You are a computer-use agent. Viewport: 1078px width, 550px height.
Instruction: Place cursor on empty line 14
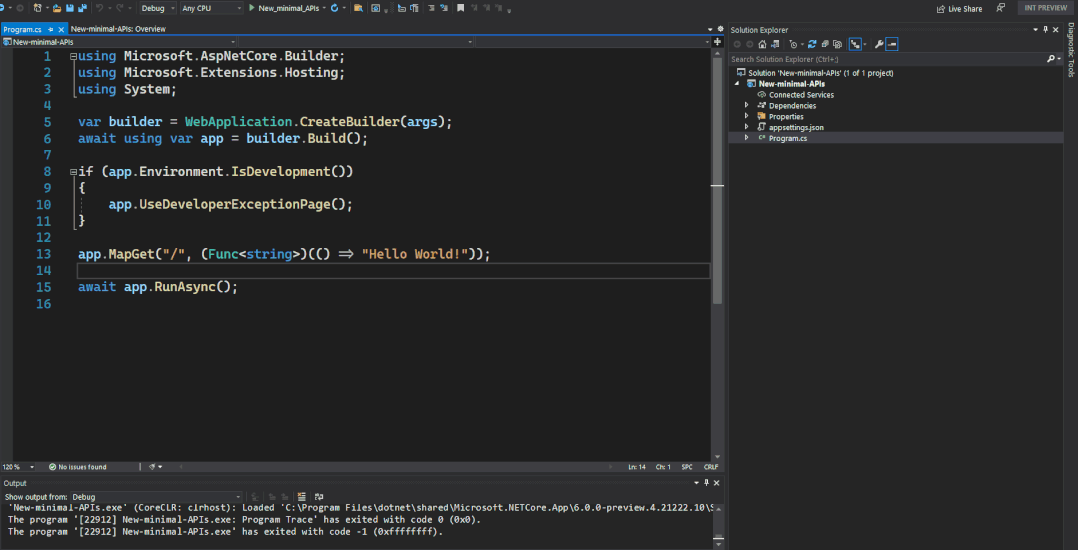pyautogui.click(x=393, y=271)
